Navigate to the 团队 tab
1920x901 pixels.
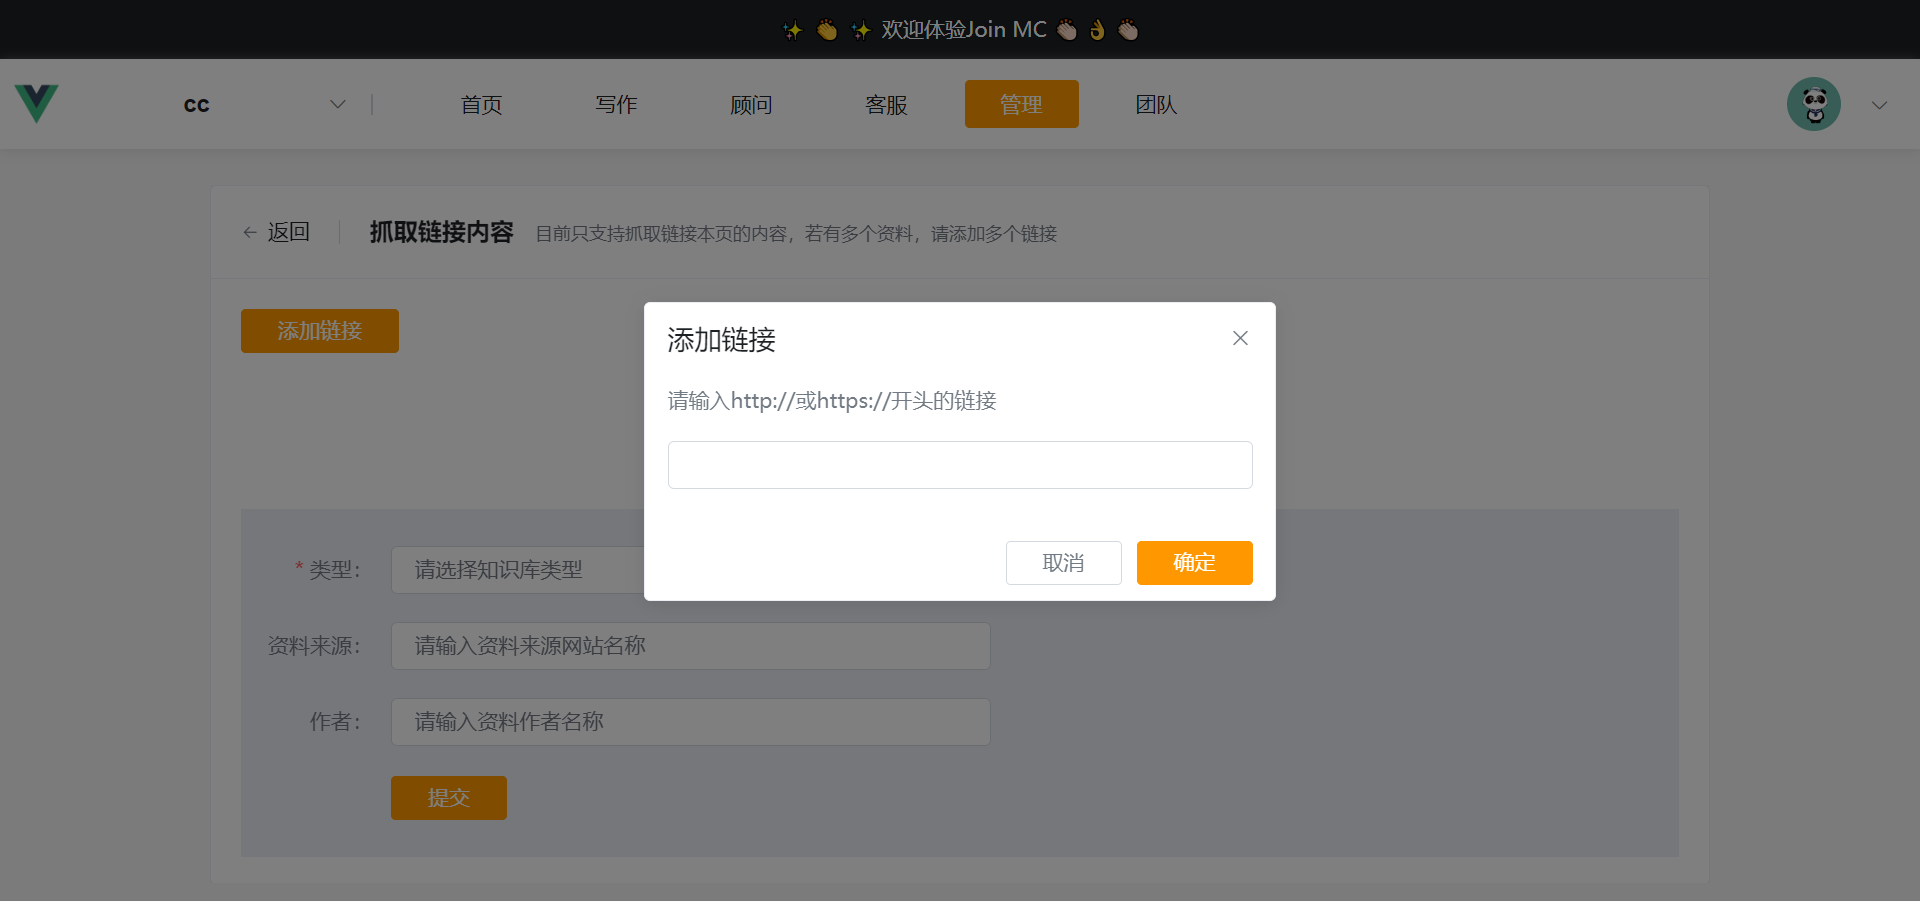tap(1156, 104)
